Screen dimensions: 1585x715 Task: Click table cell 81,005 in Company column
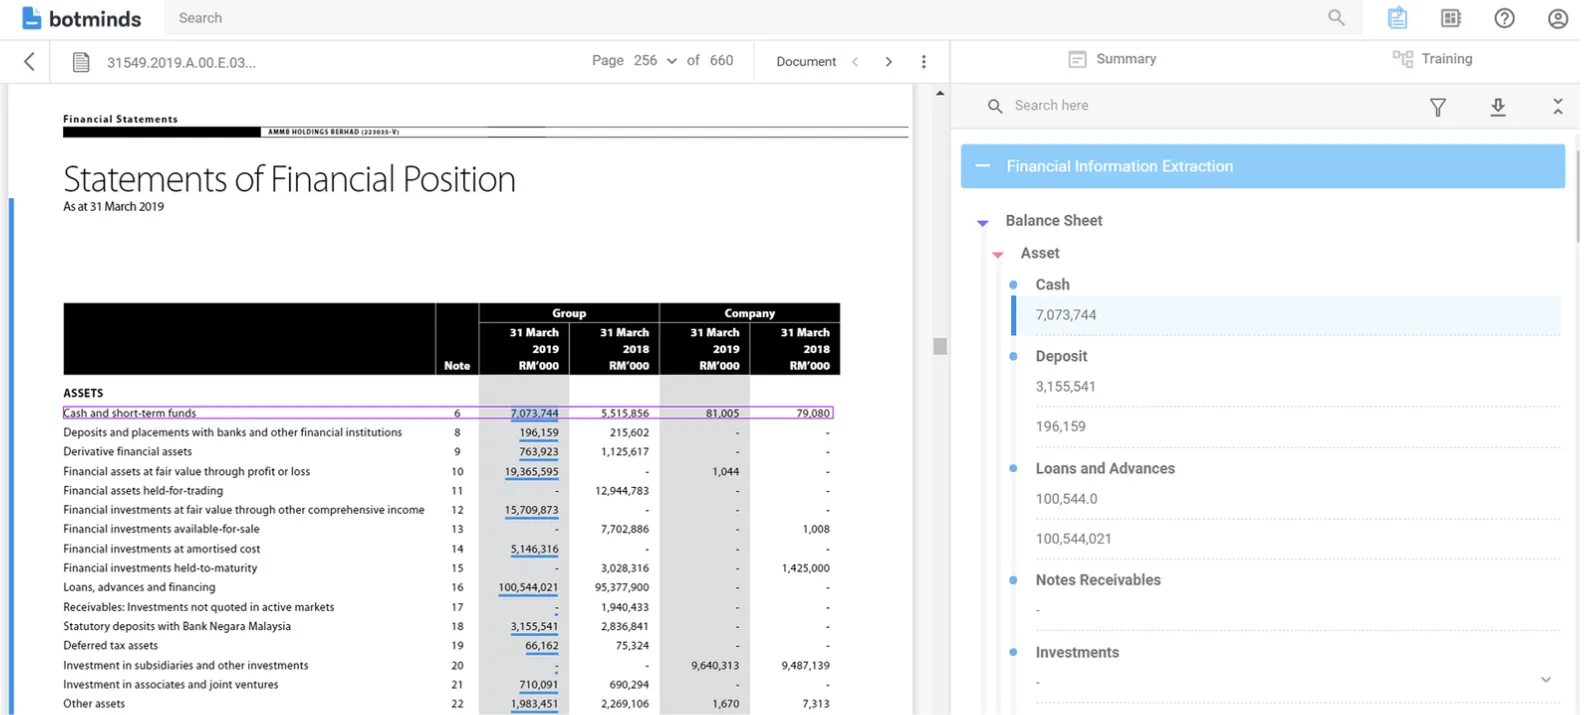pyautogui.click(x=722, y=413)
